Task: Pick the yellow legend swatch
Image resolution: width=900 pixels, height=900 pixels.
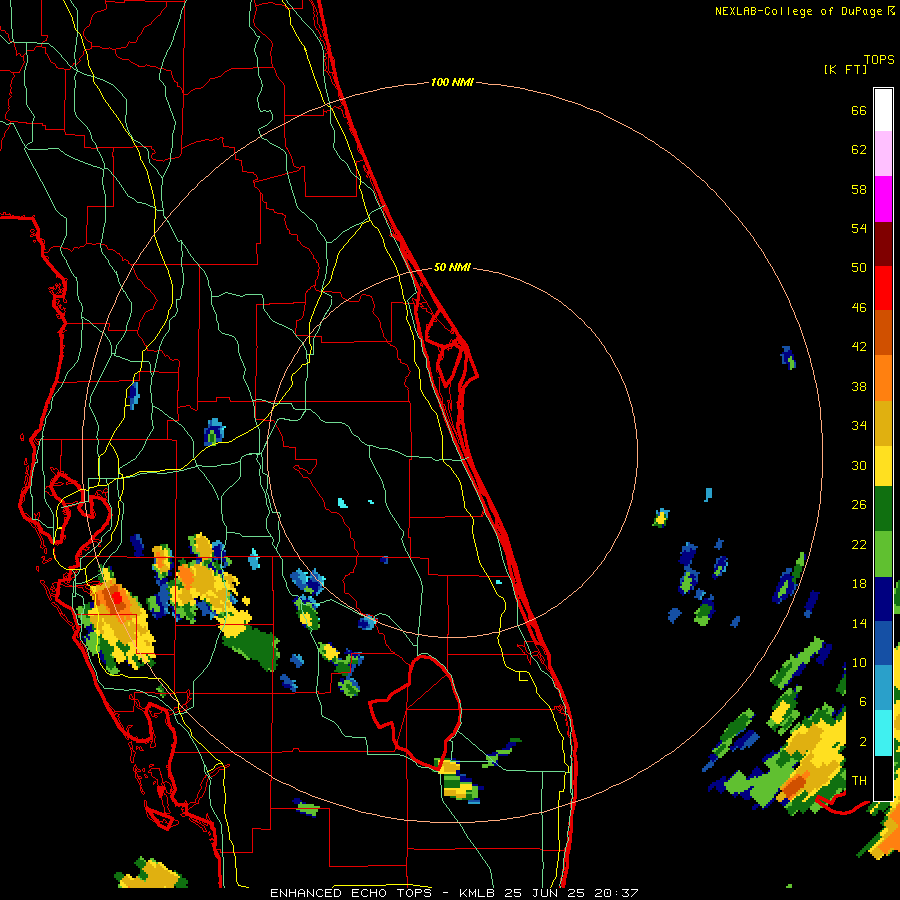Action: tap(883, 466)
